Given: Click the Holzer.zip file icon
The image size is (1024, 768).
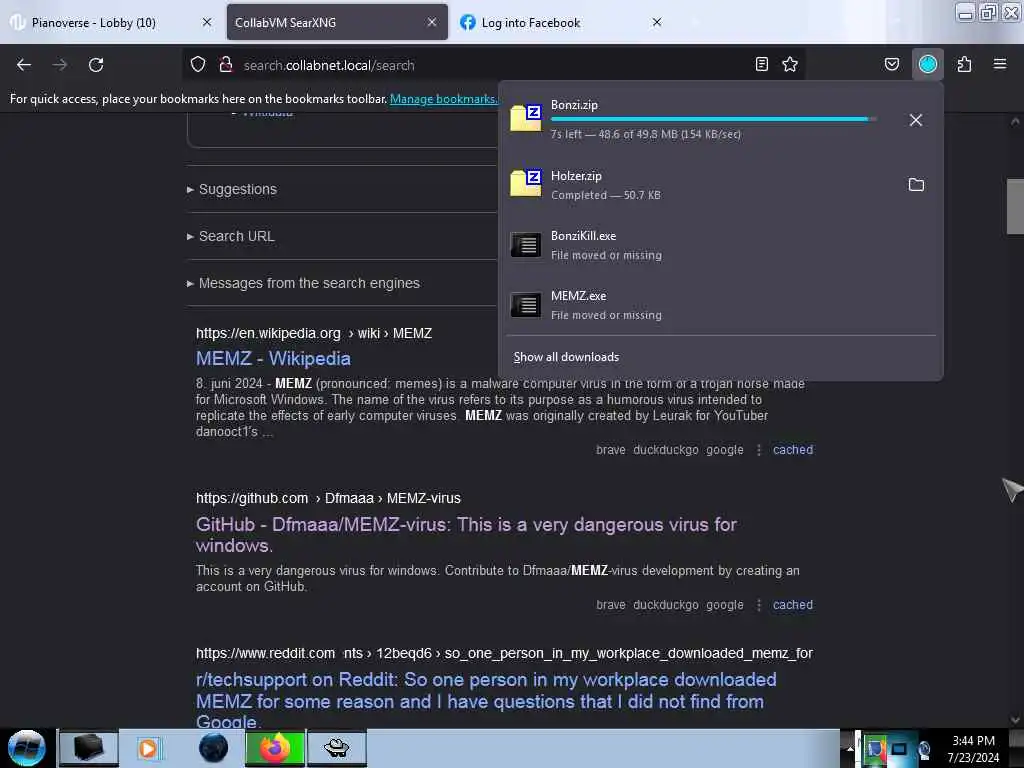Looking at the screenshot, I should [x=526, y=183].
